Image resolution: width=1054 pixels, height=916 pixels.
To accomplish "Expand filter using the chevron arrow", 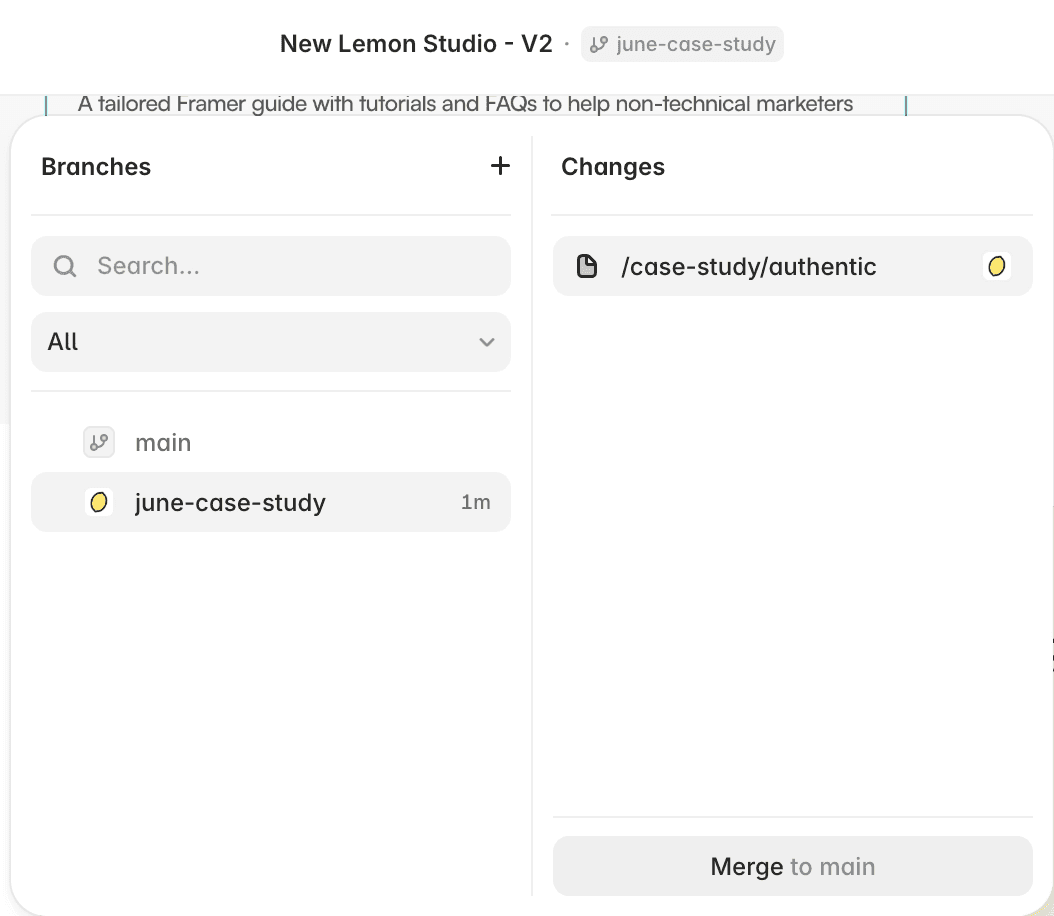I will [487, 342].
